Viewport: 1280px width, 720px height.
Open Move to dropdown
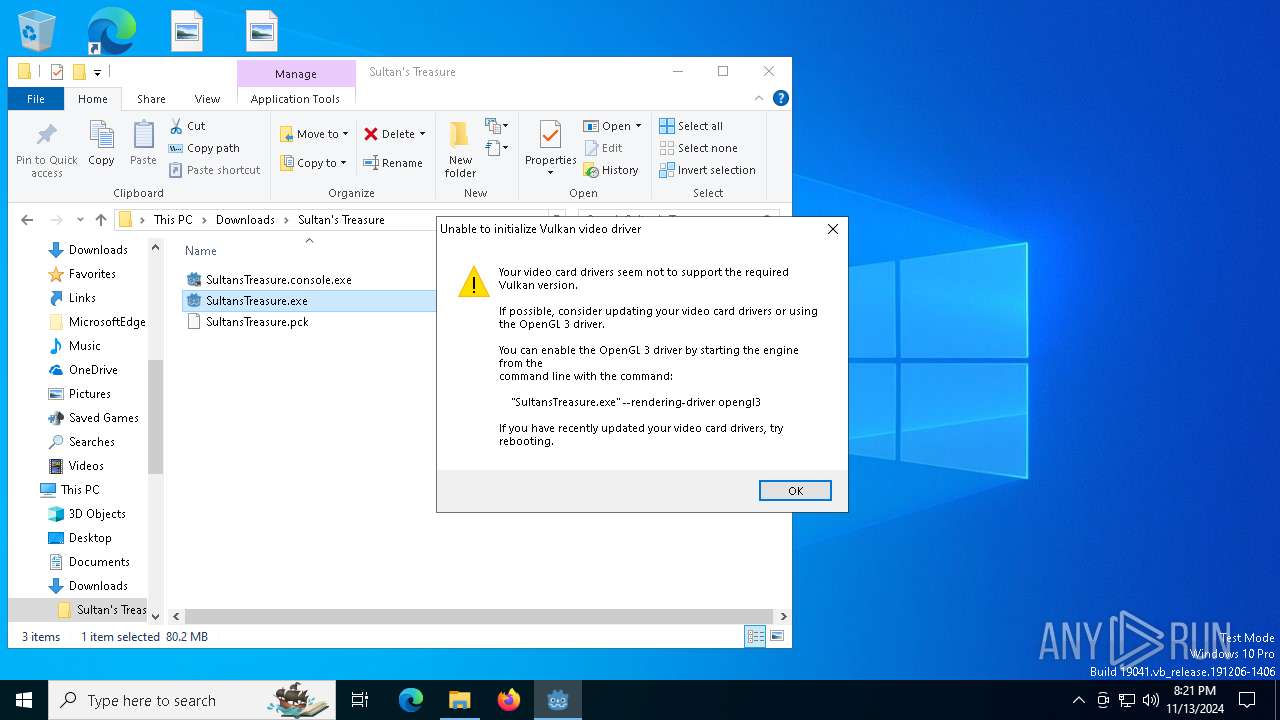[x=314, y=134]
